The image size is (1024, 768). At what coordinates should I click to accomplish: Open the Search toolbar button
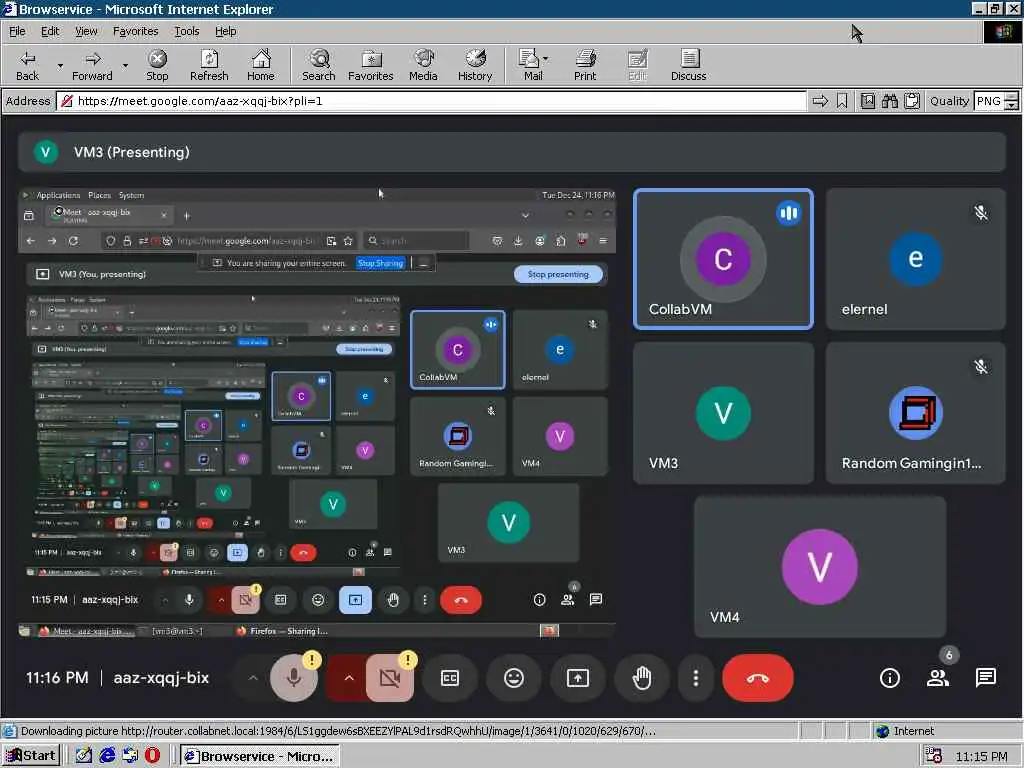319,65
